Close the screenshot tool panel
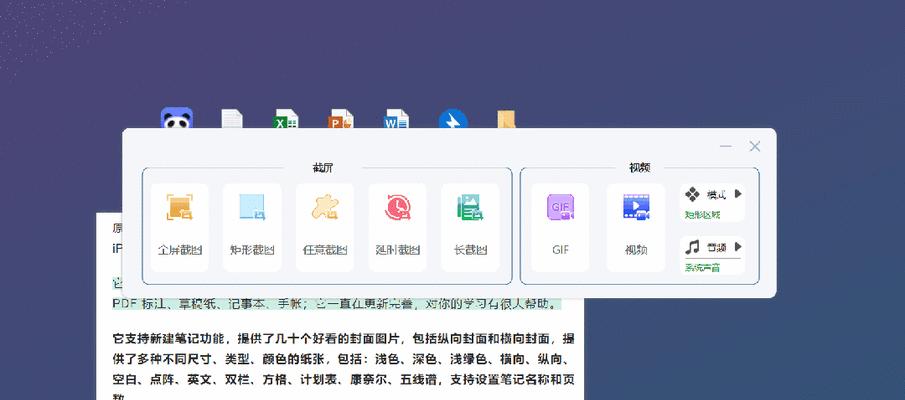Image resolution: width=905 pixels, height=400 pixels. click(x=754, y=147)
